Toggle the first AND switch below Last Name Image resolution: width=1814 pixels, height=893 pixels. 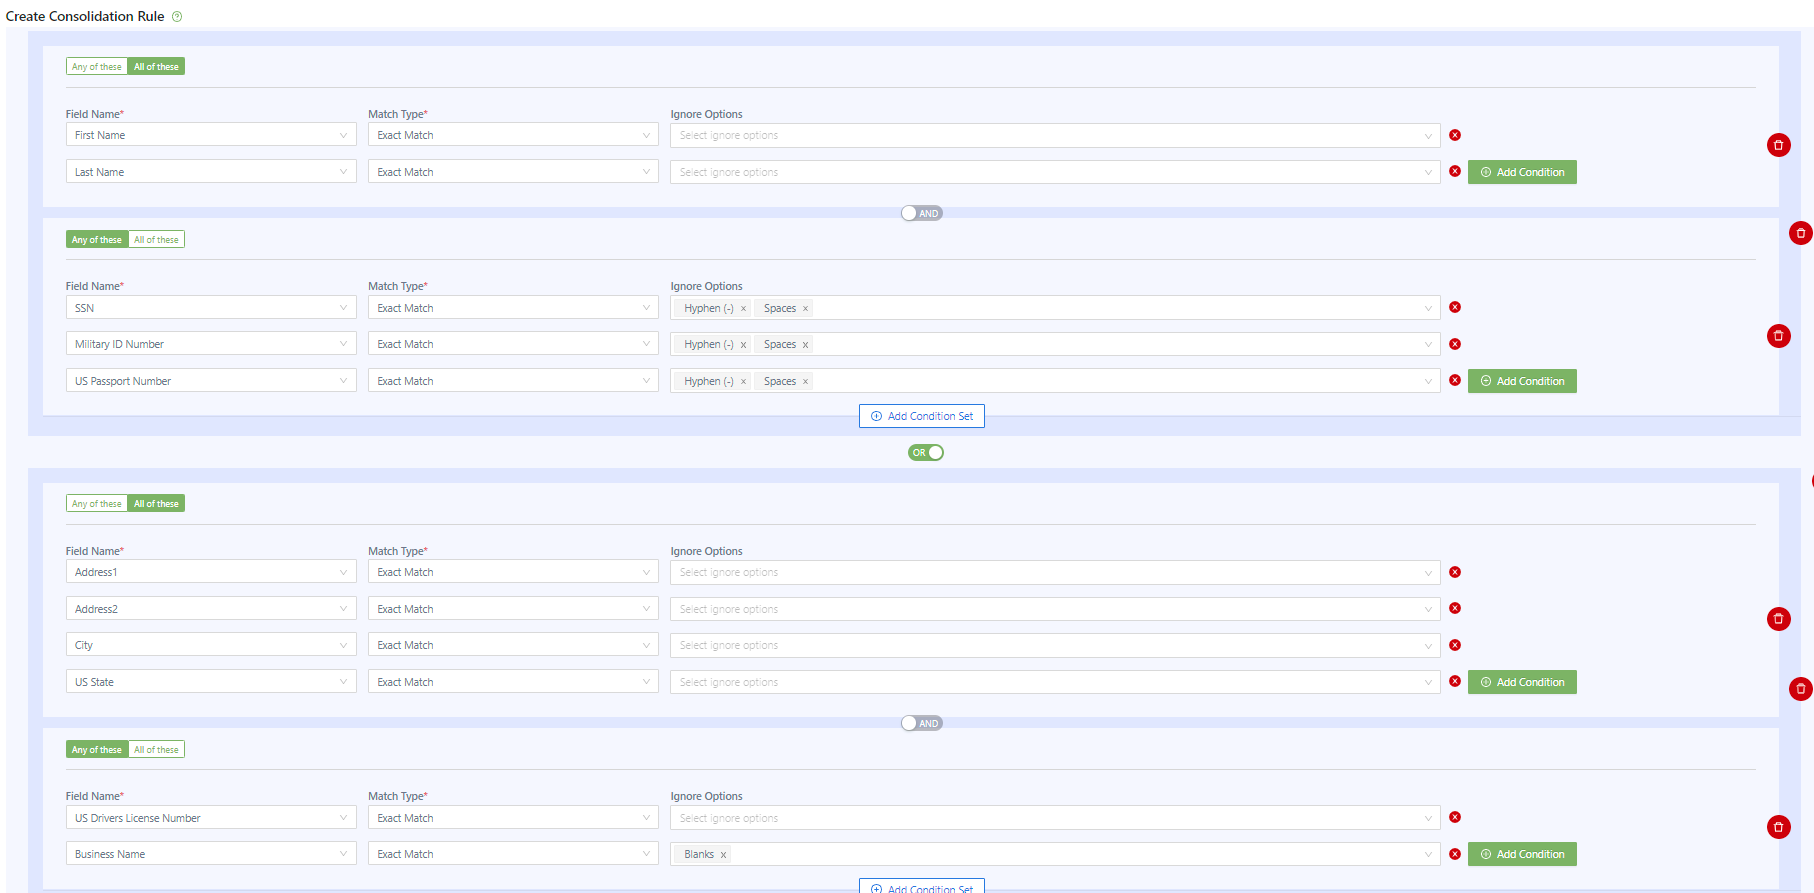(x=921, y=214)
